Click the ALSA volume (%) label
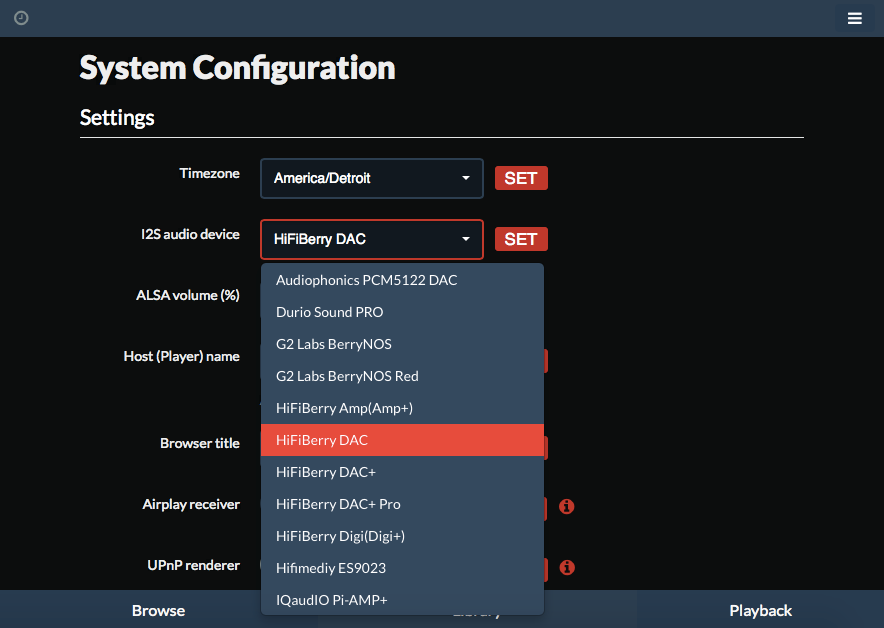 point(188,295)
